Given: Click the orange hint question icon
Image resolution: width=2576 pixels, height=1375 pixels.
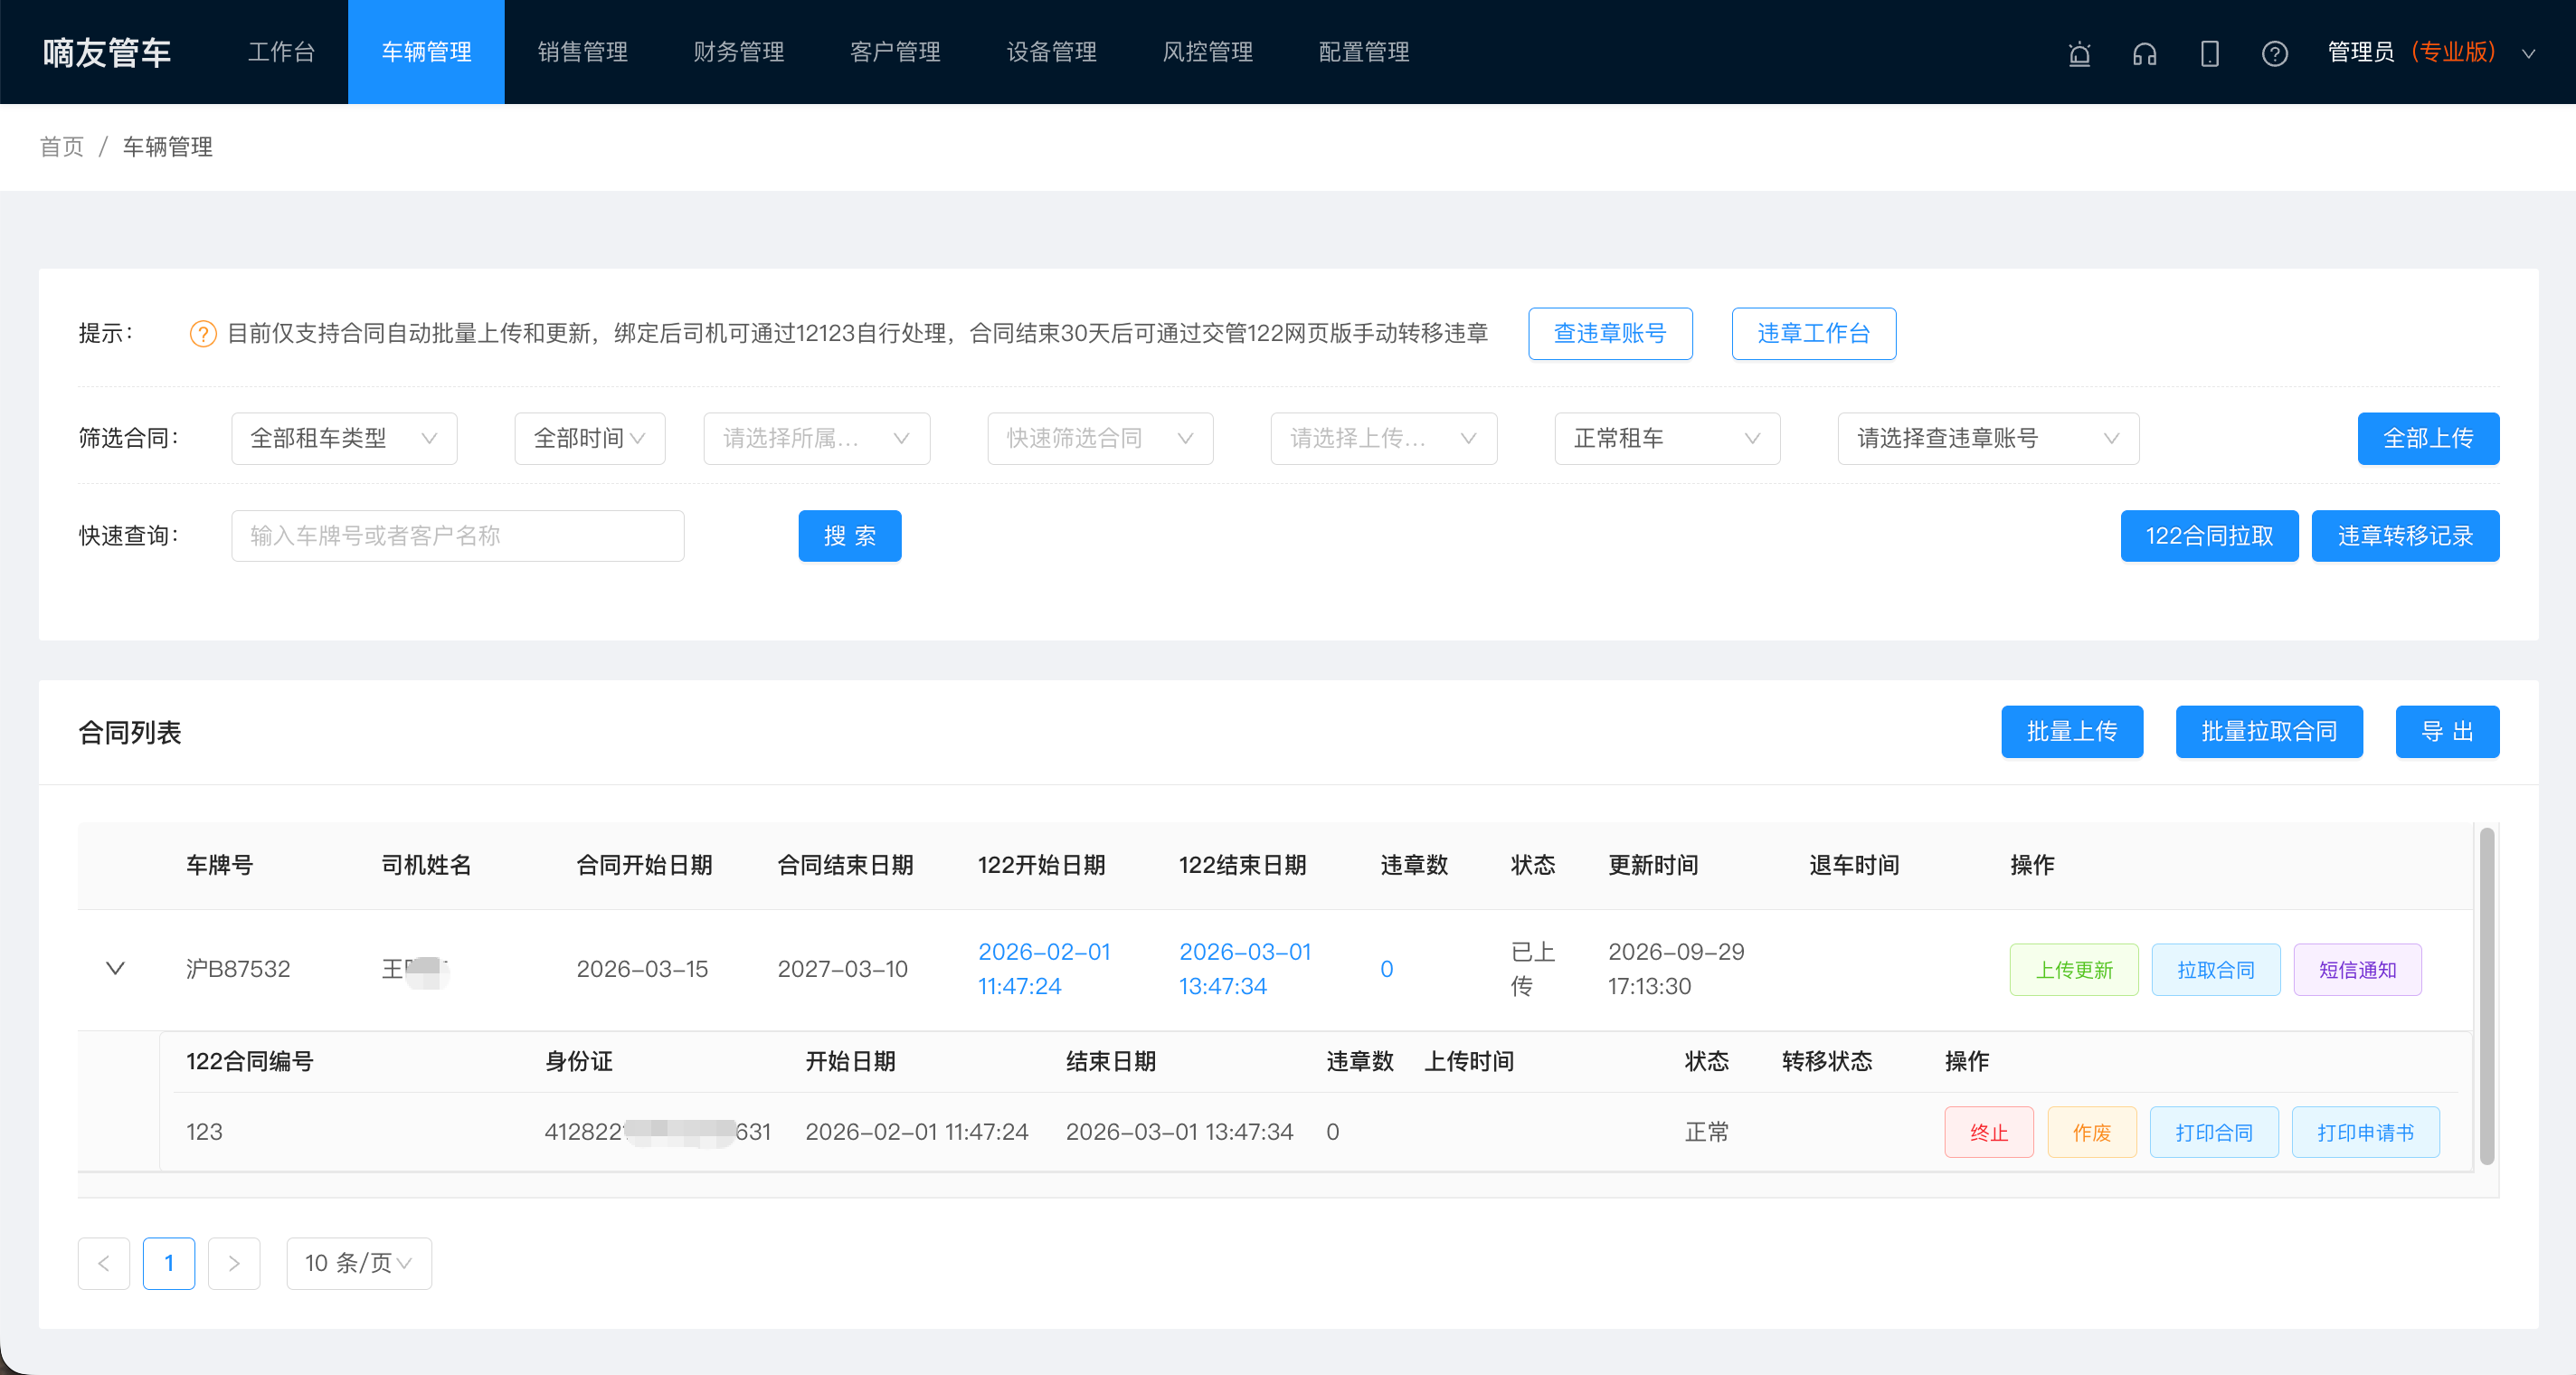Looking at the screenshot, I should pyautogui.click(x=203, y=333).
